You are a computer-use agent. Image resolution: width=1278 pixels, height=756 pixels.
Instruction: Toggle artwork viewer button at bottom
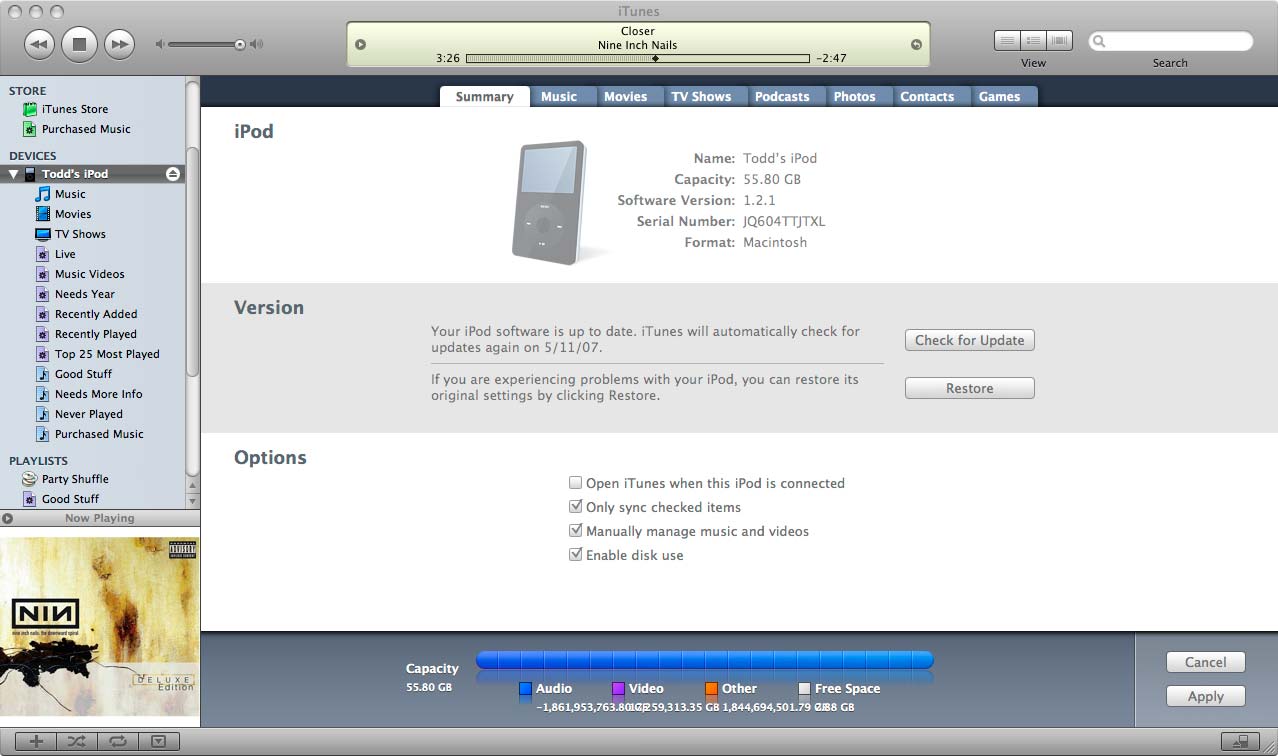(158, 741)
